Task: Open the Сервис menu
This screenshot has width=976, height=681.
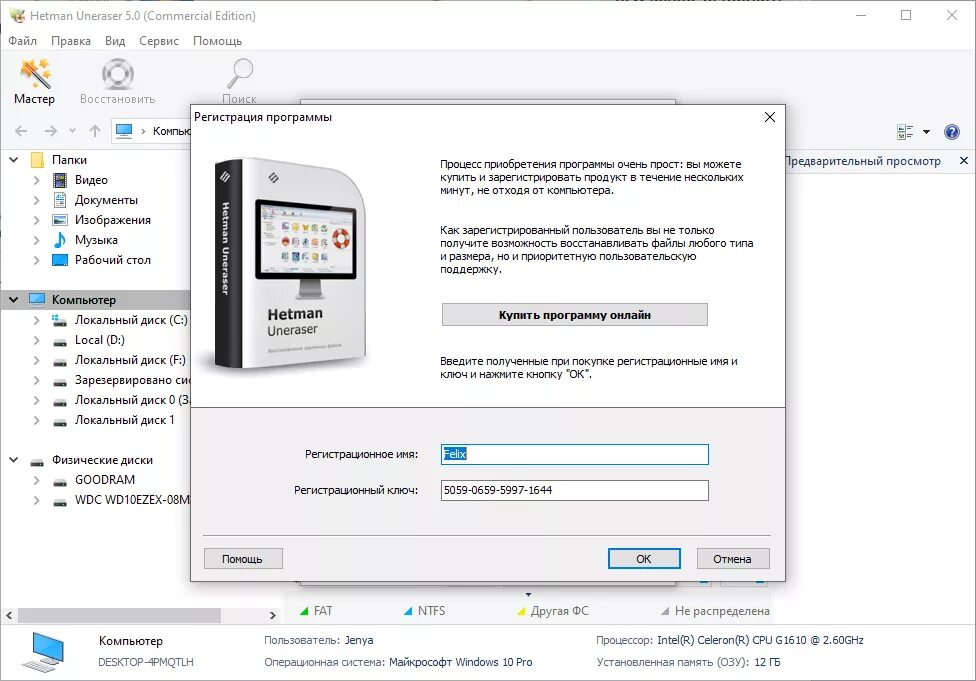Action: point(159,40)
